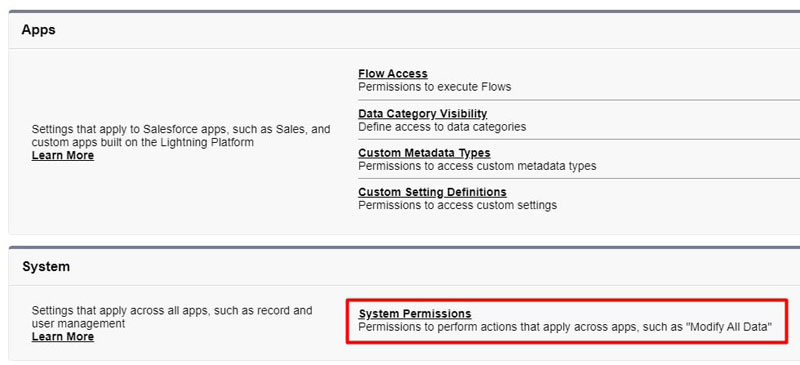Viewport: 800px width, 365px height.
Task: Open Data Category Visibility settings
Action: point(422,113)
